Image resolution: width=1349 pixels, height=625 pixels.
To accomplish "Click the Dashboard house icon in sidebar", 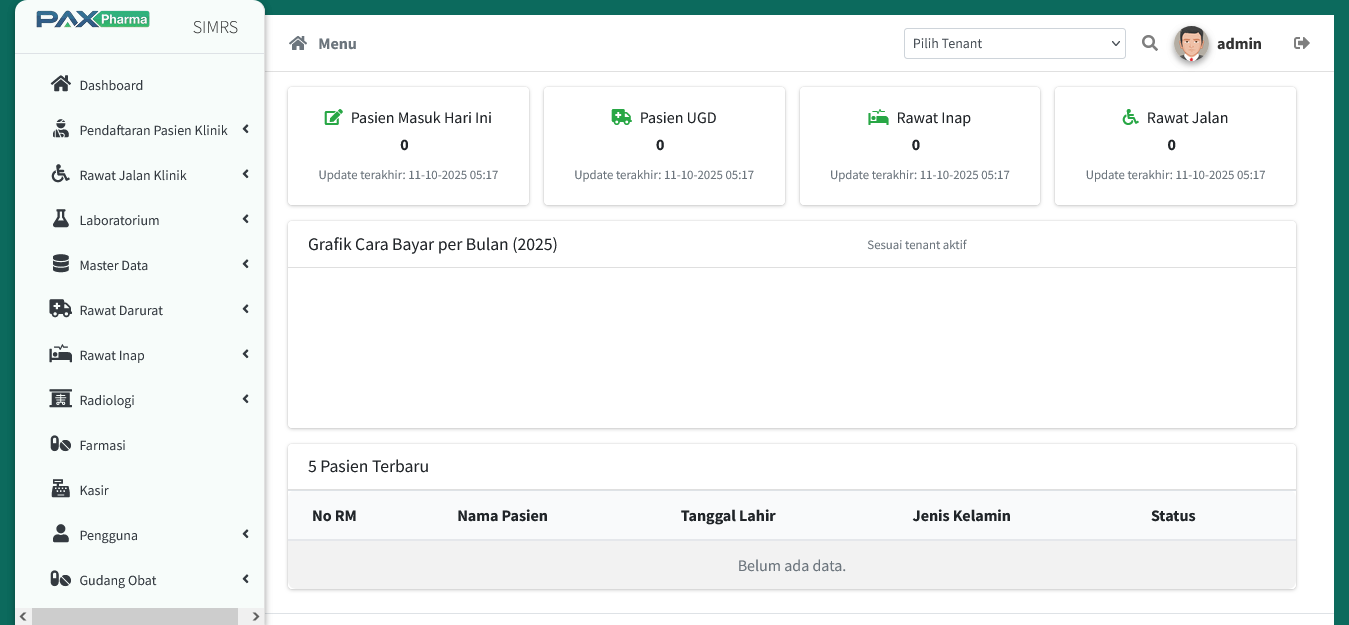I will (x=61, y=84).
